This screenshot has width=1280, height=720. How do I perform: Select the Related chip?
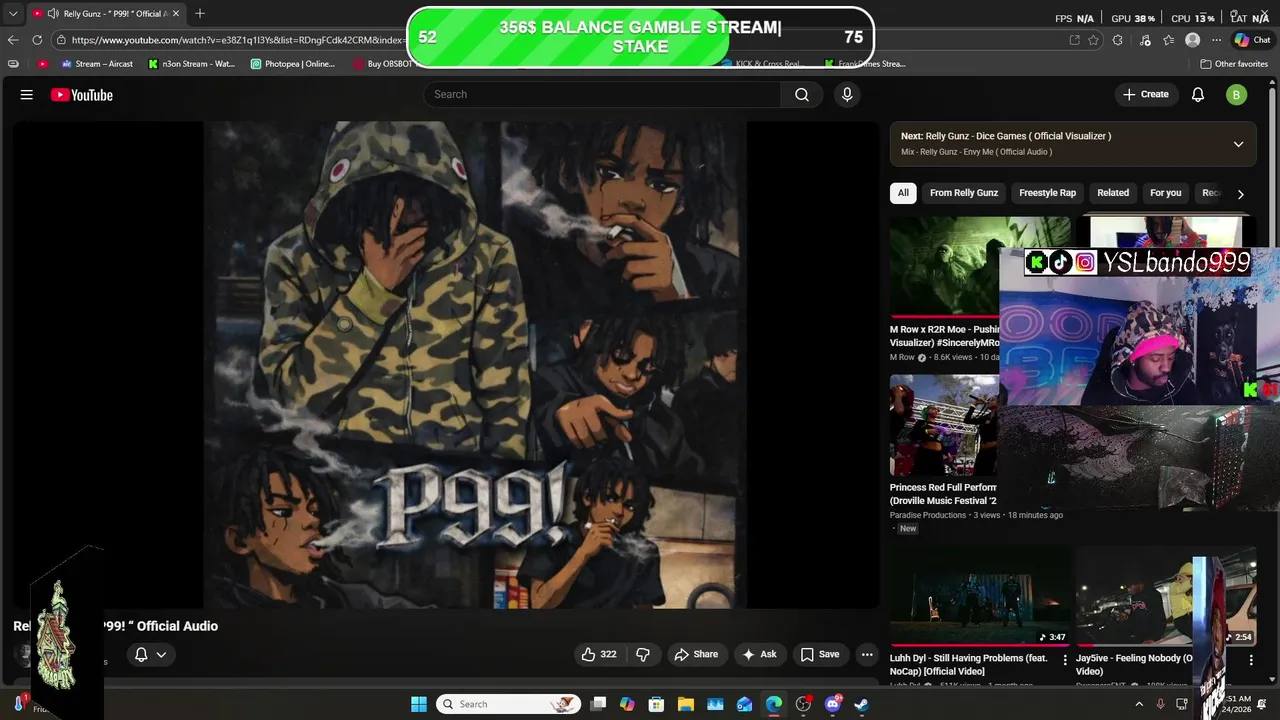click(1113, 193)
